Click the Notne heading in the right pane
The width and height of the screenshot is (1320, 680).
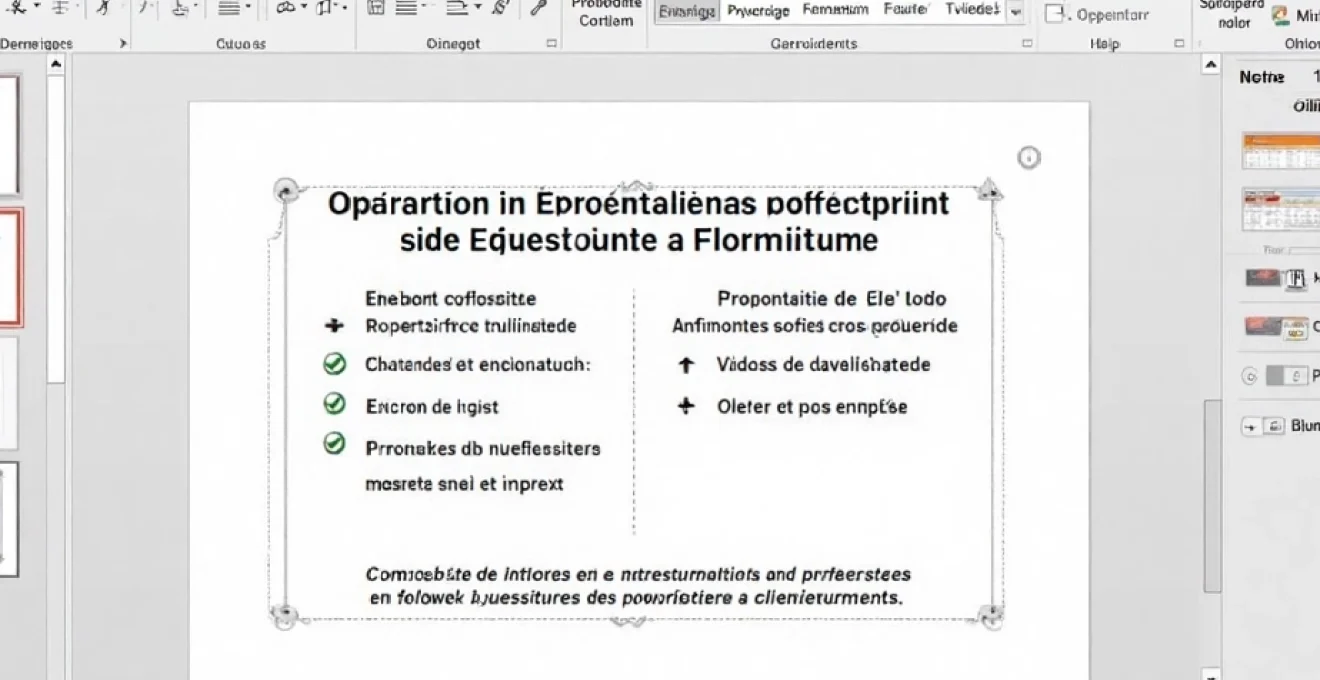point(1261,77)
